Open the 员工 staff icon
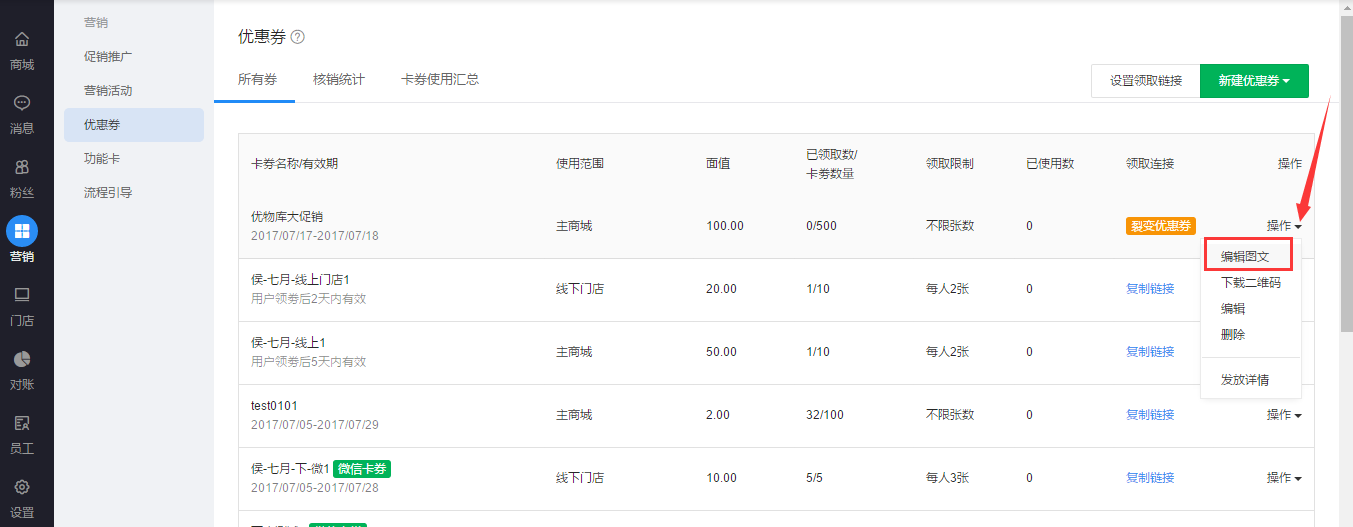This screenshot has width=1353, height=527. point(21,423)
